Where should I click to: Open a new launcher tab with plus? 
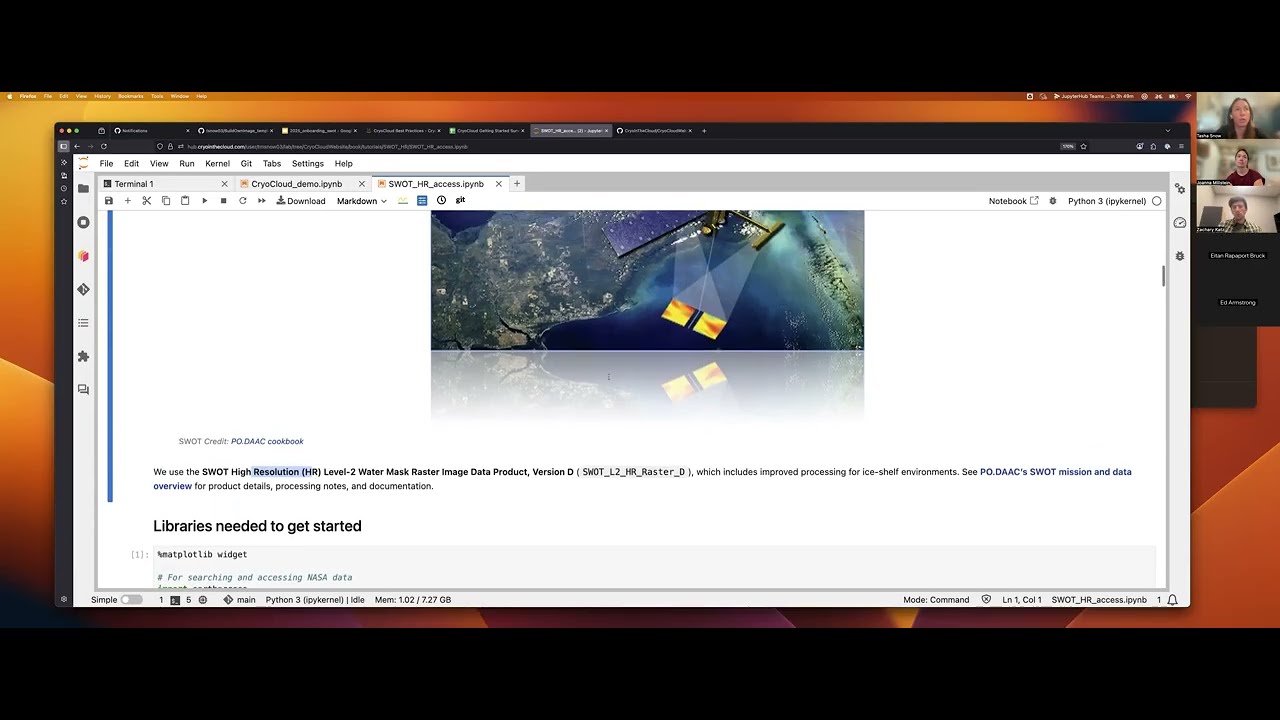[517, 183]
